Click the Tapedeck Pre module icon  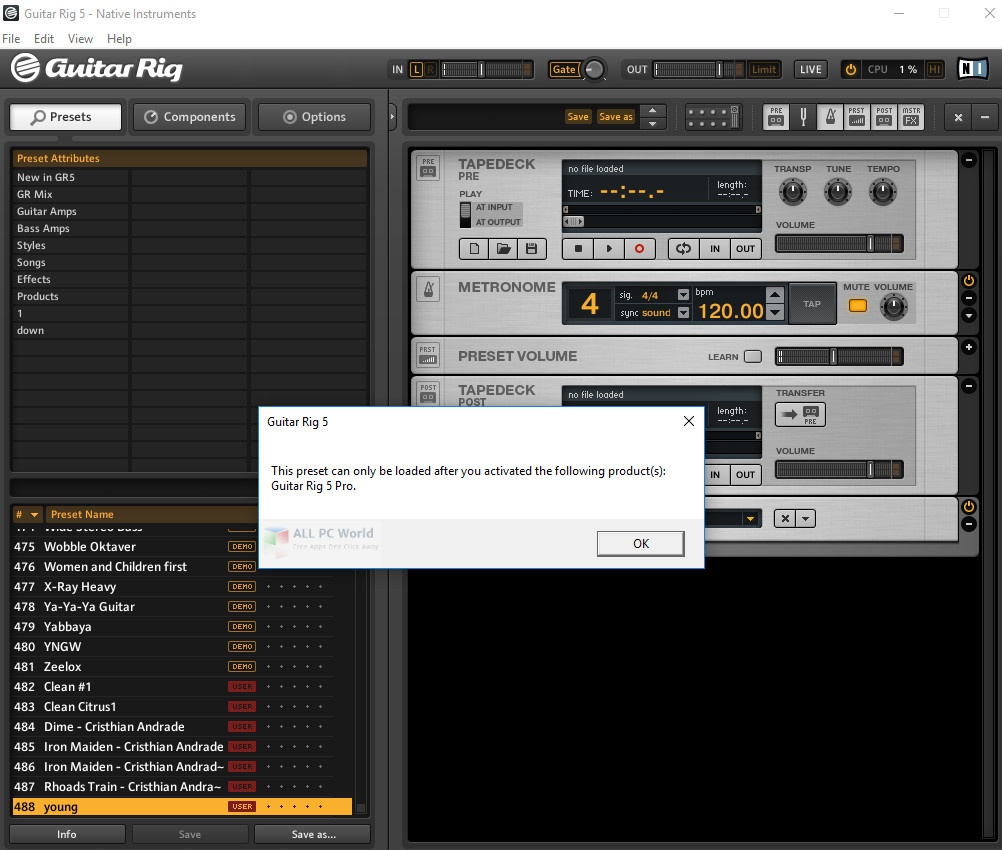(428, 168)
